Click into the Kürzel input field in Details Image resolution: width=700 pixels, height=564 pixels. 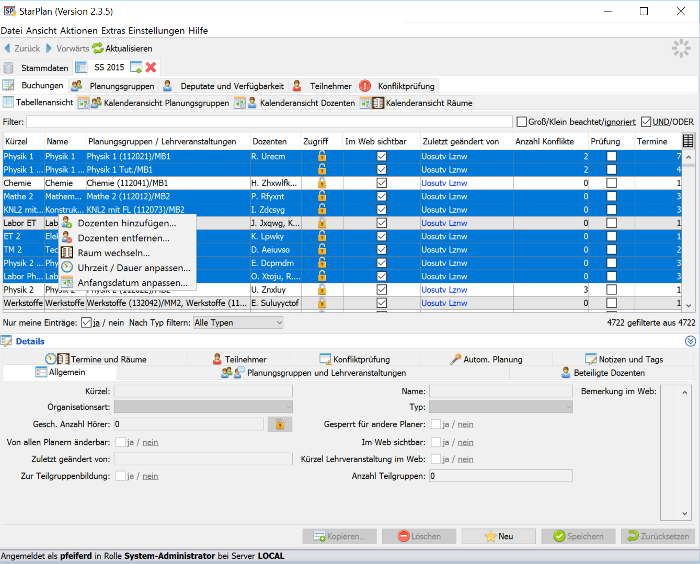point(204,391)
